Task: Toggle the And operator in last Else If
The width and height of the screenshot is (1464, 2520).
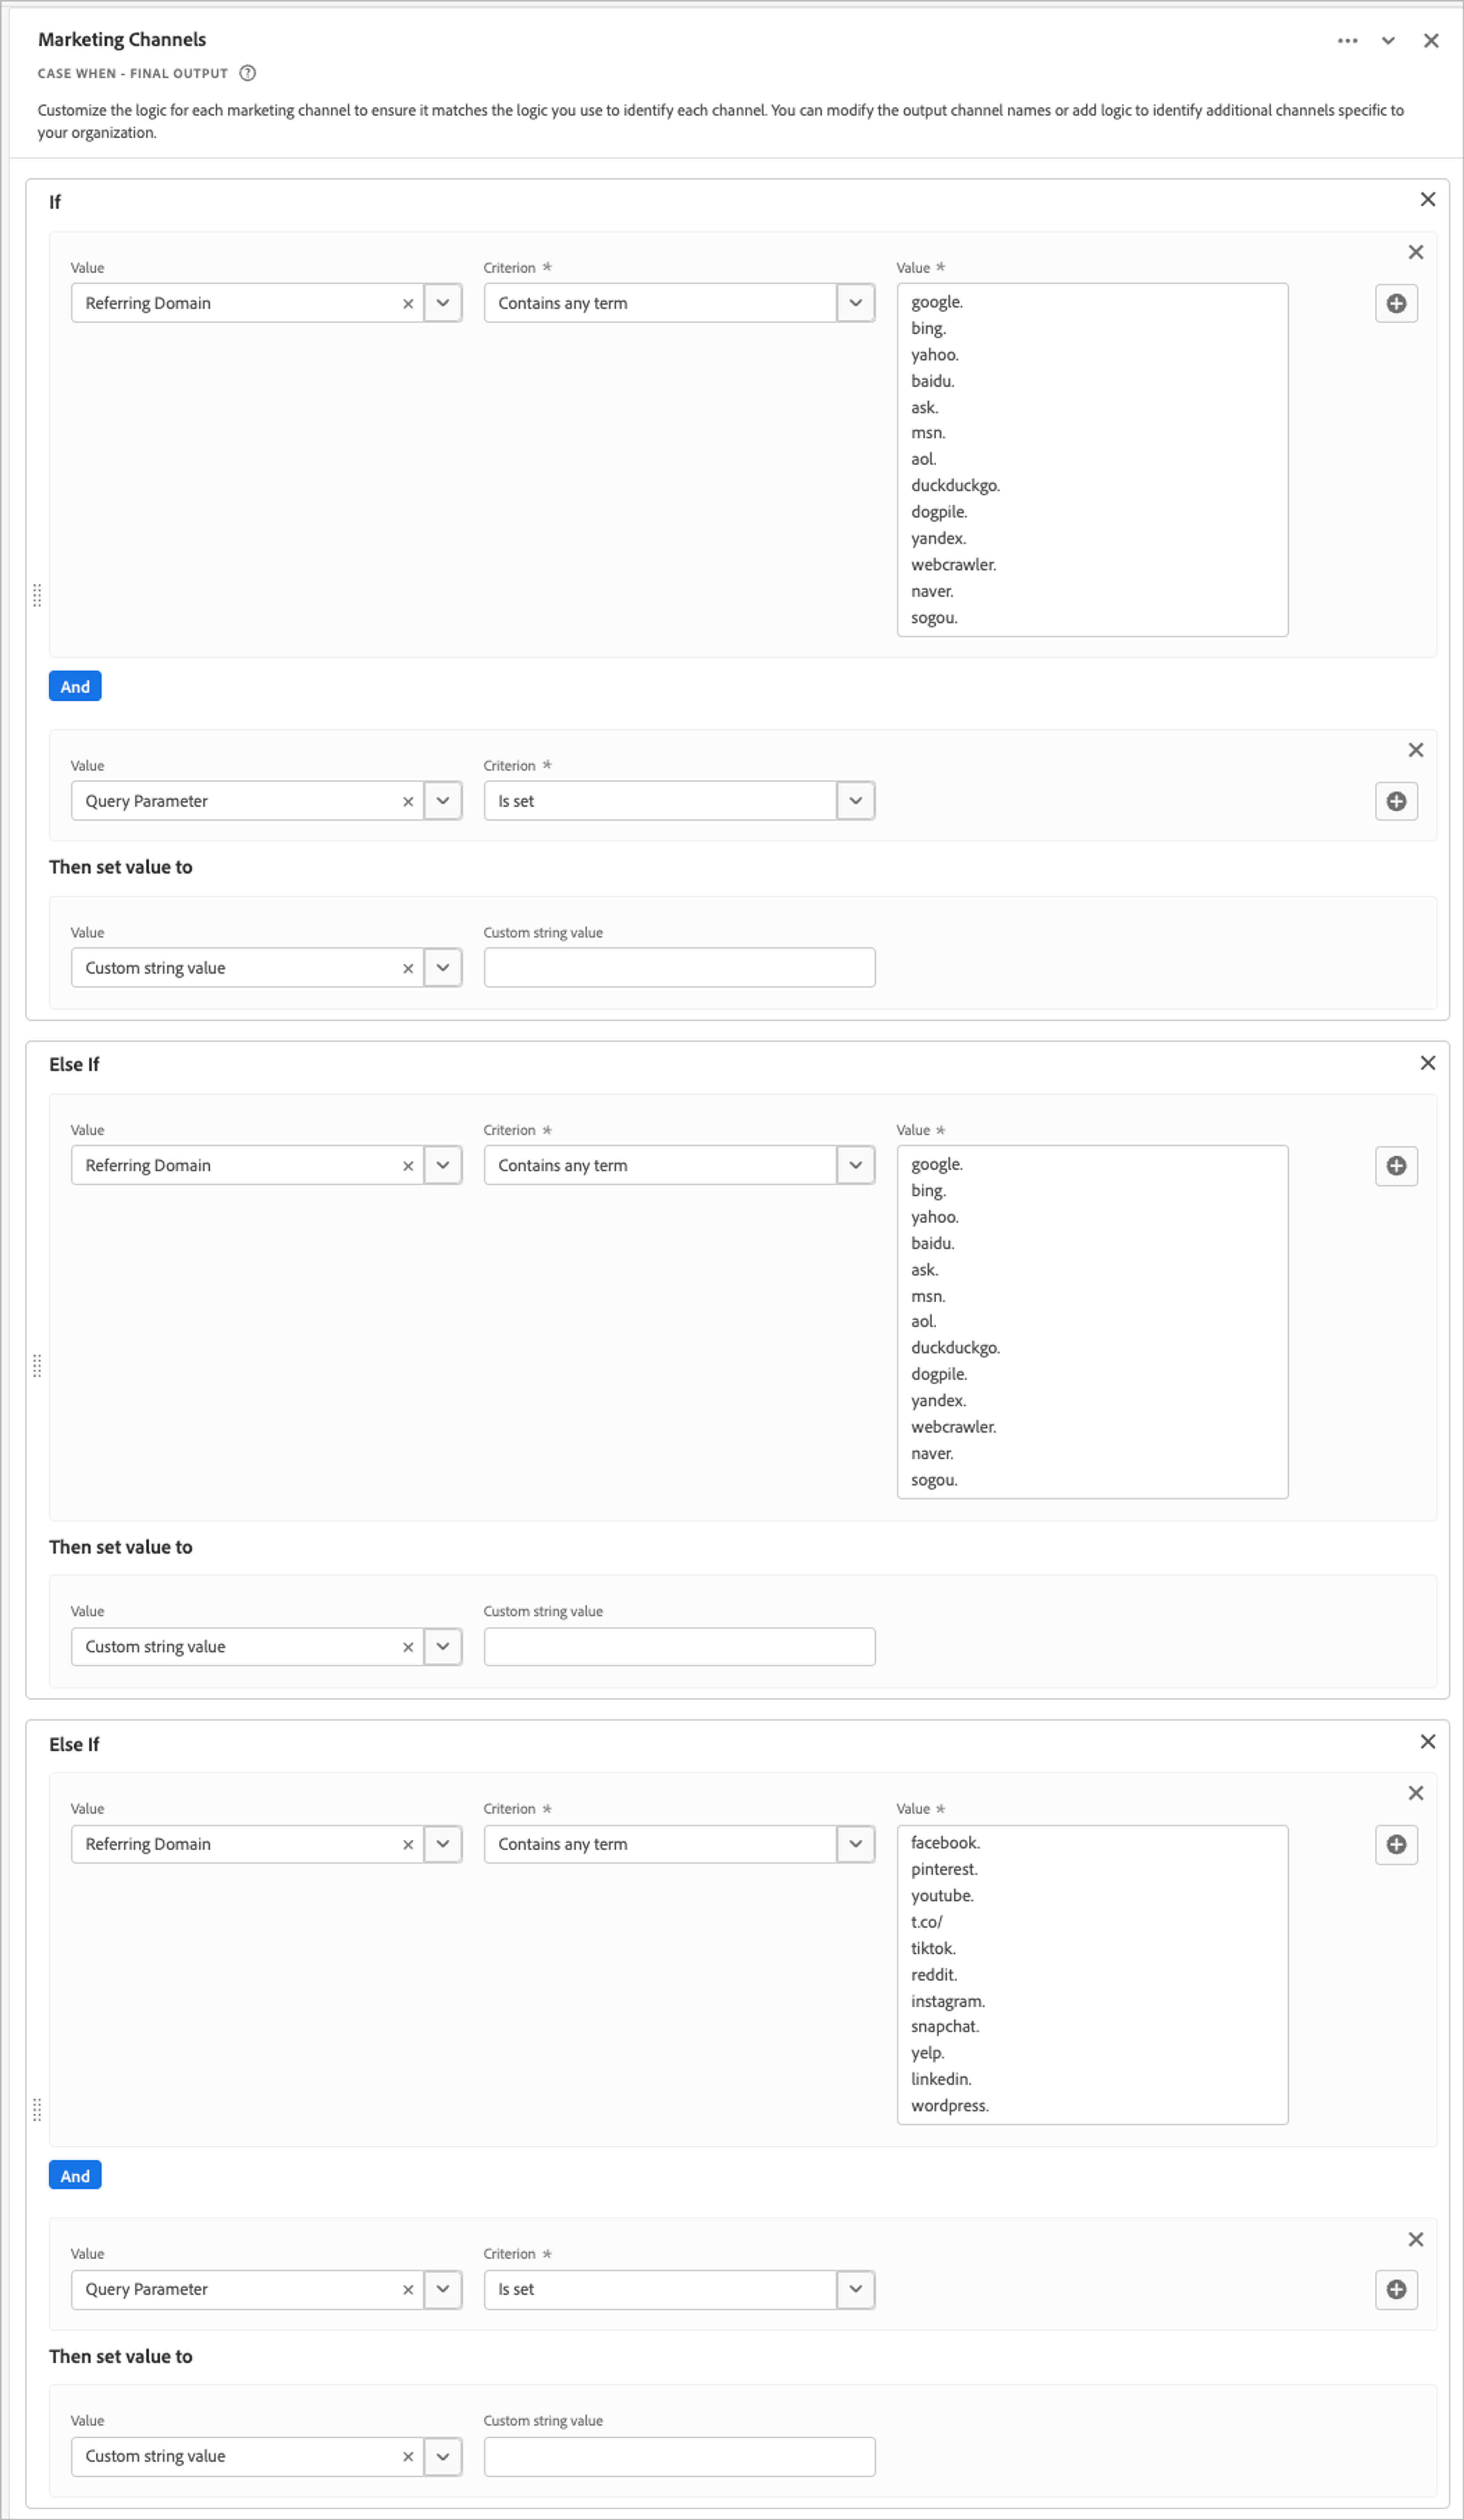Action: pyautogui.click(x=75, y=2175)
